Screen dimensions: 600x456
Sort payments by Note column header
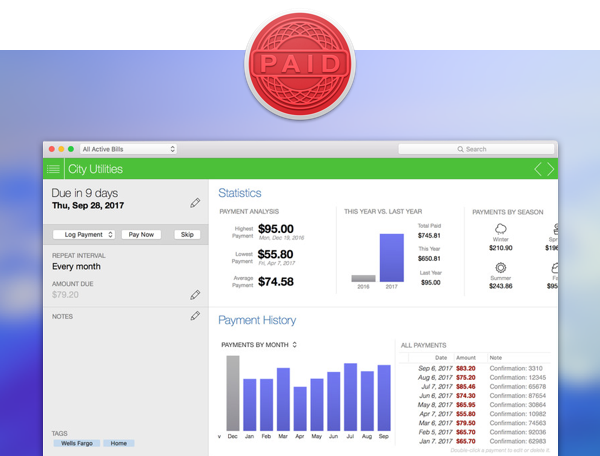tap(496, 358)
